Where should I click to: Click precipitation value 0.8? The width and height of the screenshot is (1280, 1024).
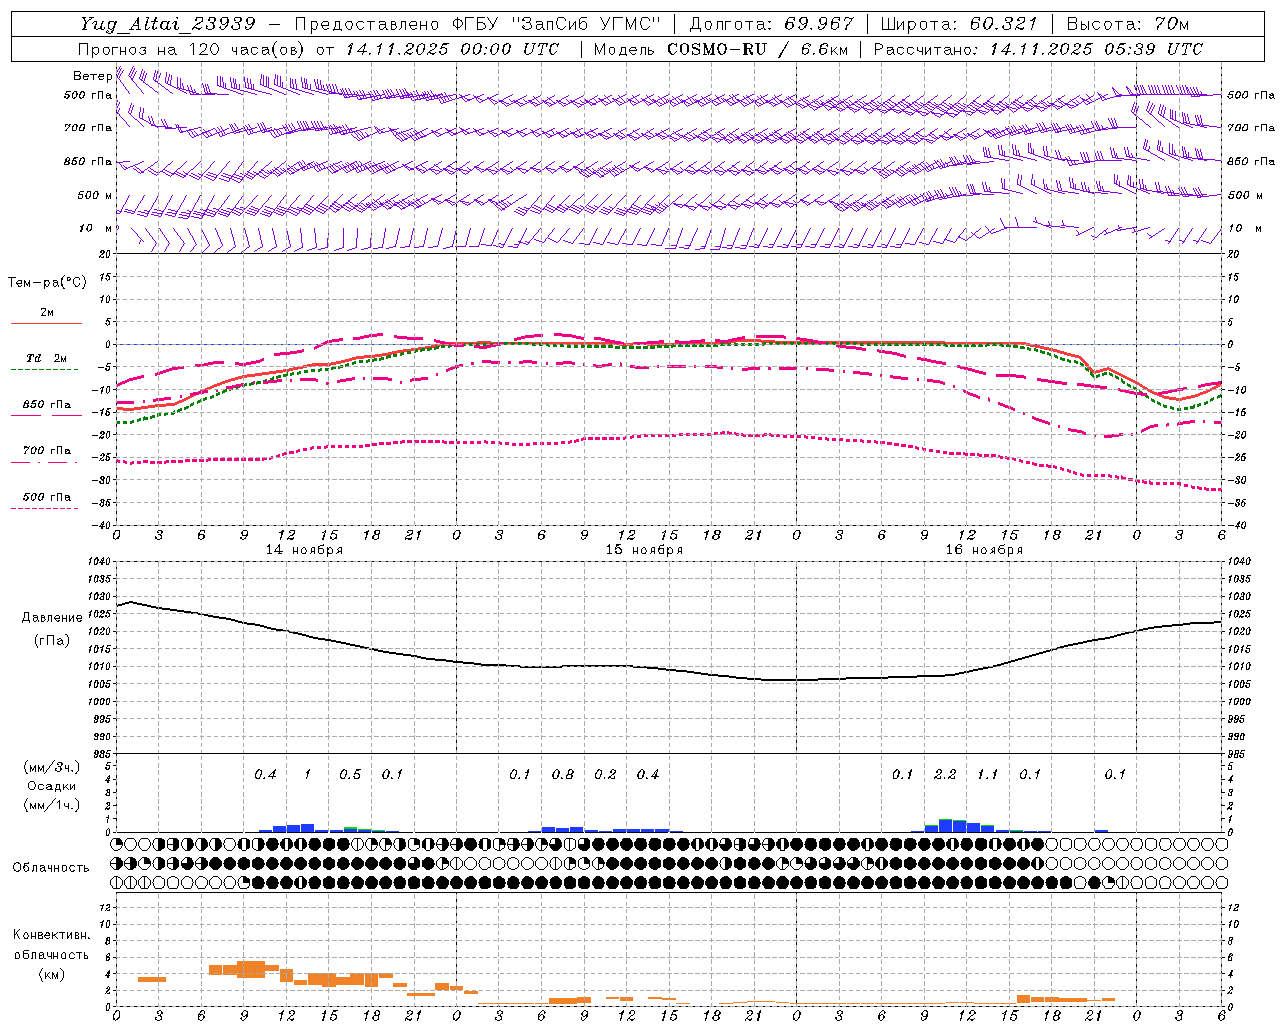563,775
